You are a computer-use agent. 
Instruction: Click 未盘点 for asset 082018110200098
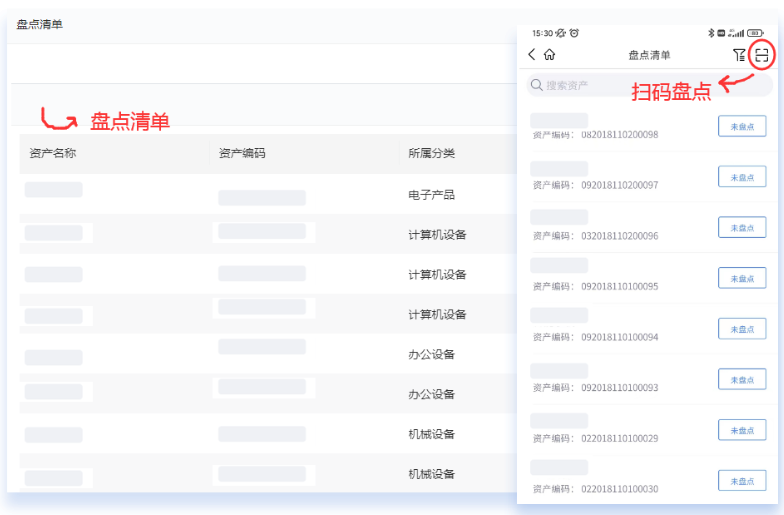coord(742,126)
